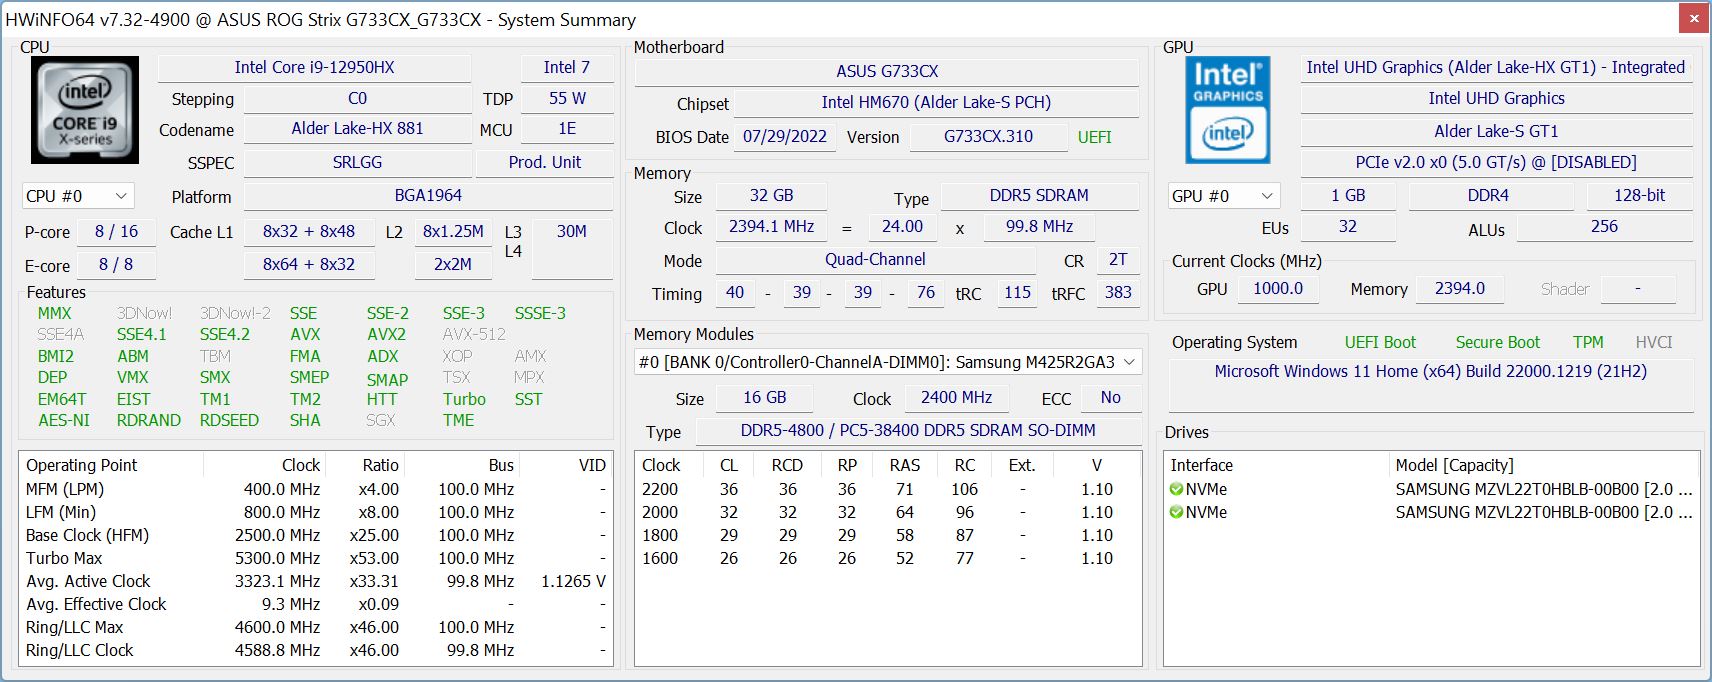Click the BIOS date 07/29/2022 field
Viewport: 1712px width, 682px height.
pos(785,137)
